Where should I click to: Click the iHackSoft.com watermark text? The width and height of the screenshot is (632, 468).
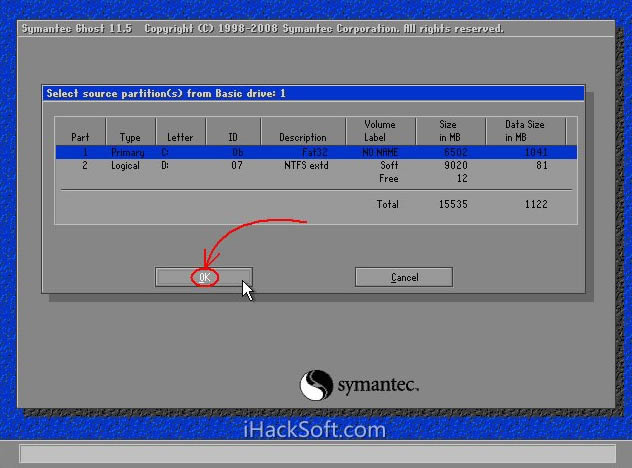point(314,430)
